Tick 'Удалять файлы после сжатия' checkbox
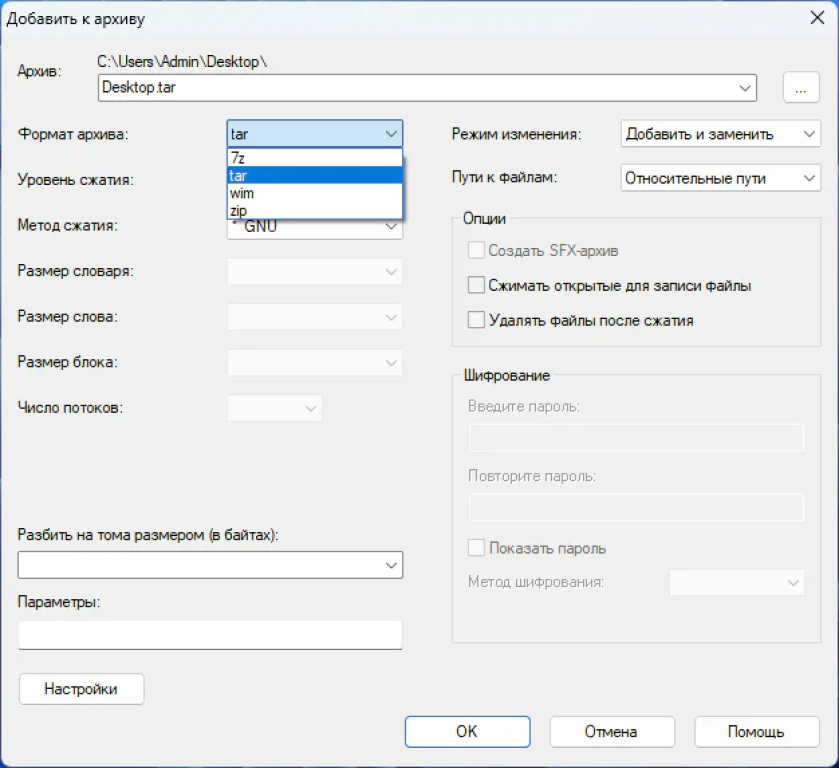The height and width of the screenshot is (768, 839). (x=477, y=321)
